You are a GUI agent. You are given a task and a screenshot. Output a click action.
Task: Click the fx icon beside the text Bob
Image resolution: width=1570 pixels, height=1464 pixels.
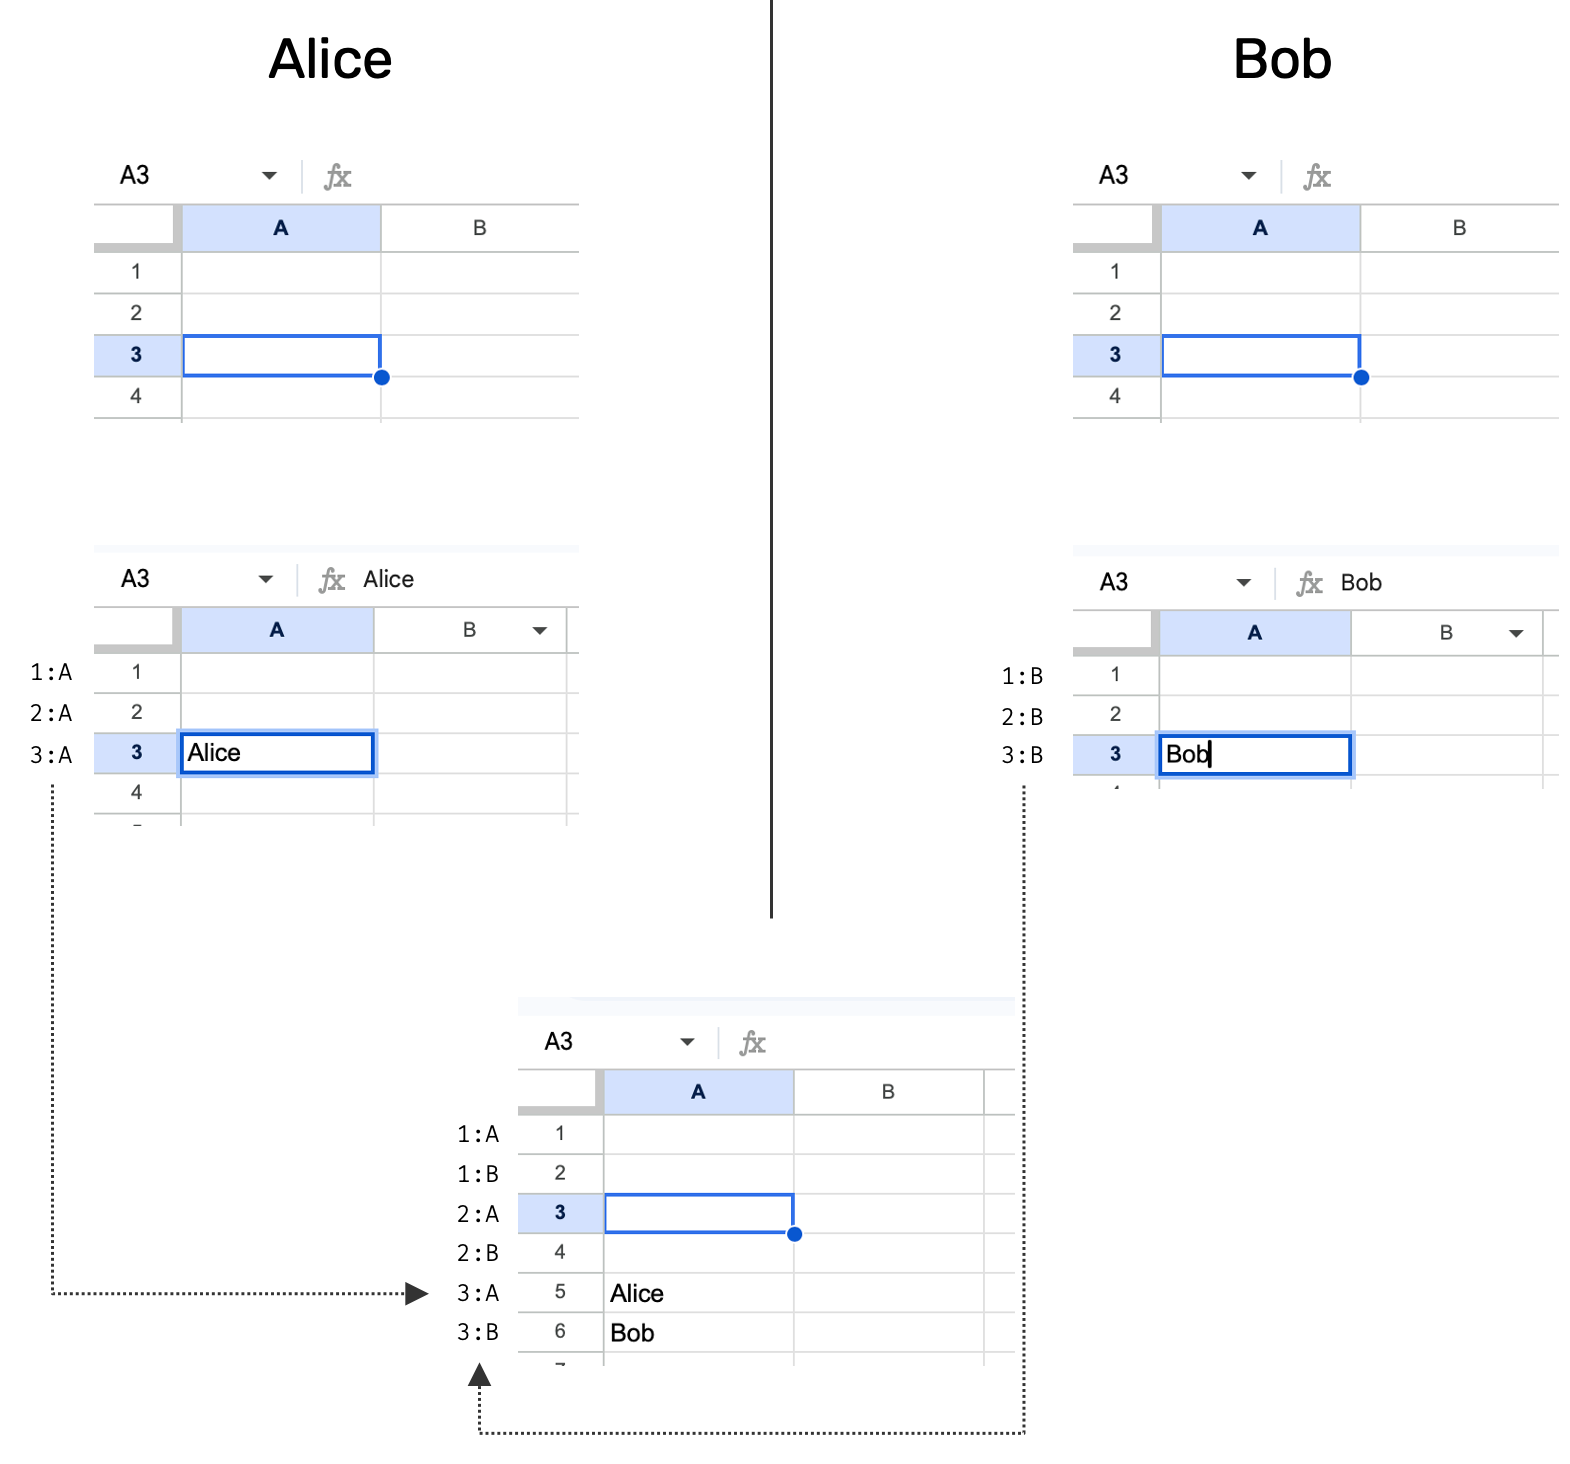point(1309,583)
